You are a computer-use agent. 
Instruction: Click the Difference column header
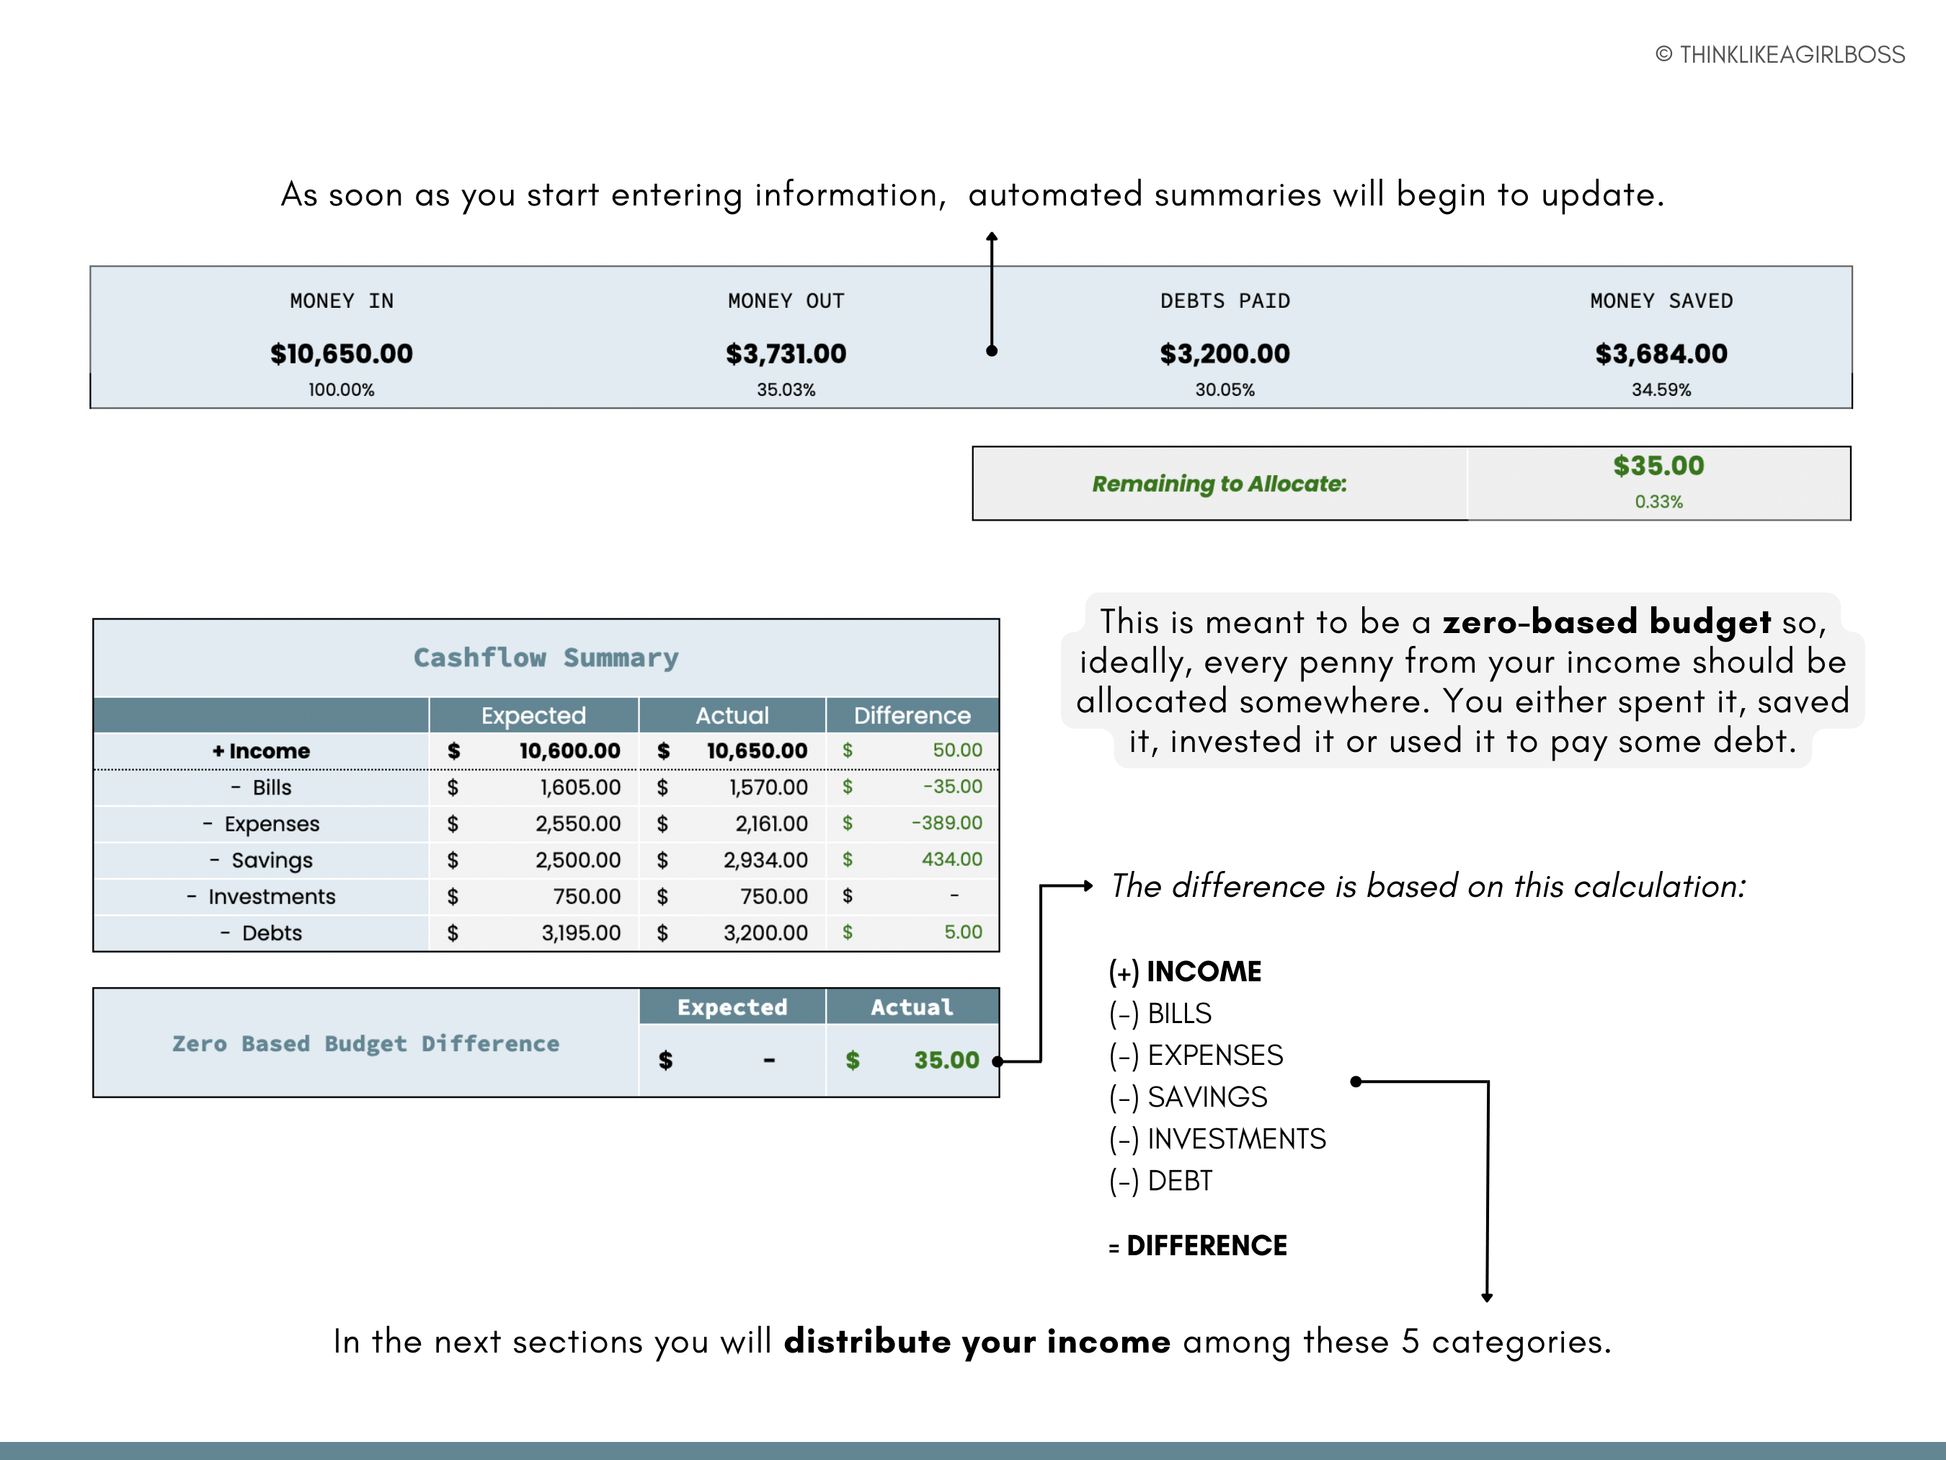point(912,715)
